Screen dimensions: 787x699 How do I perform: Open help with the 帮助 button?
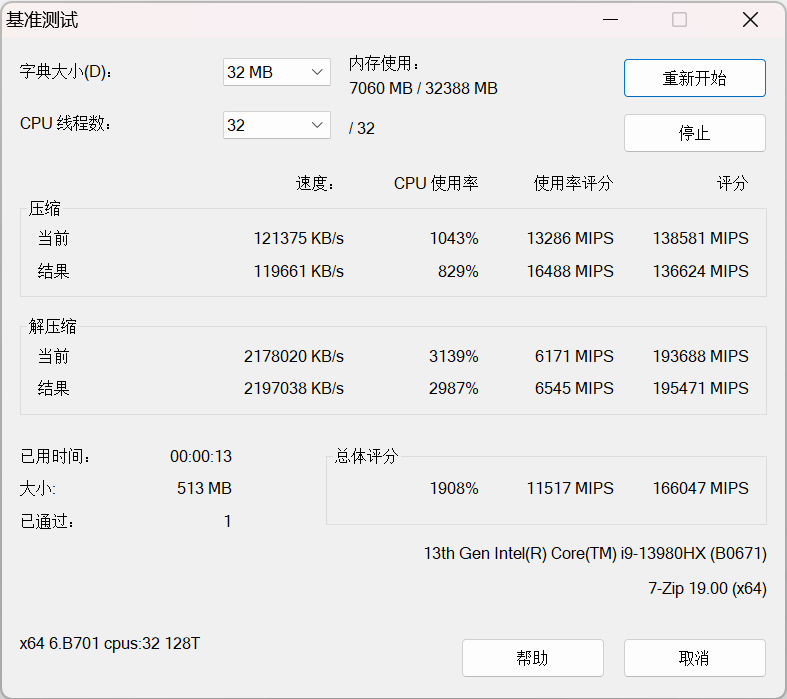[x=532, y=658]
